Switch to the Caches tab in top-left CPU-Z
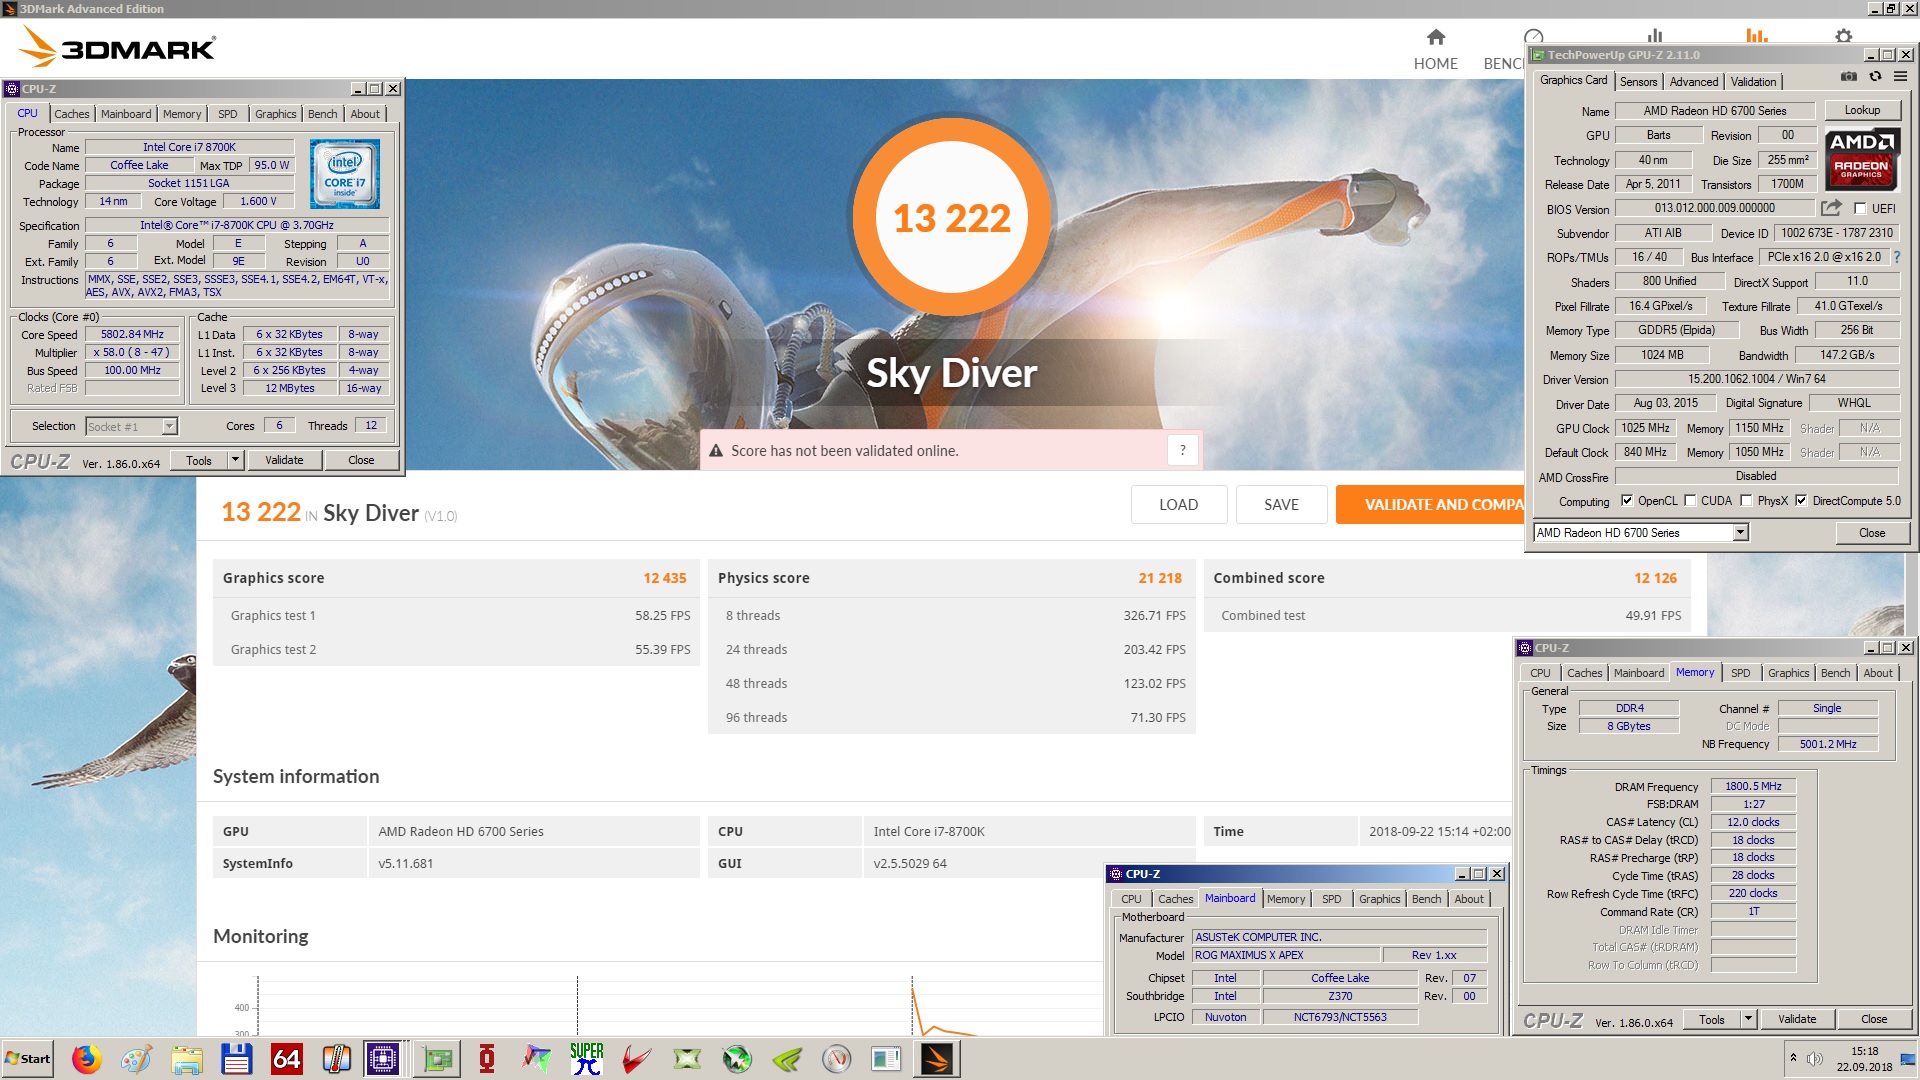The width and height of the screenshot is (1920, 1080). pyautogui.click(x=71, y=114)
